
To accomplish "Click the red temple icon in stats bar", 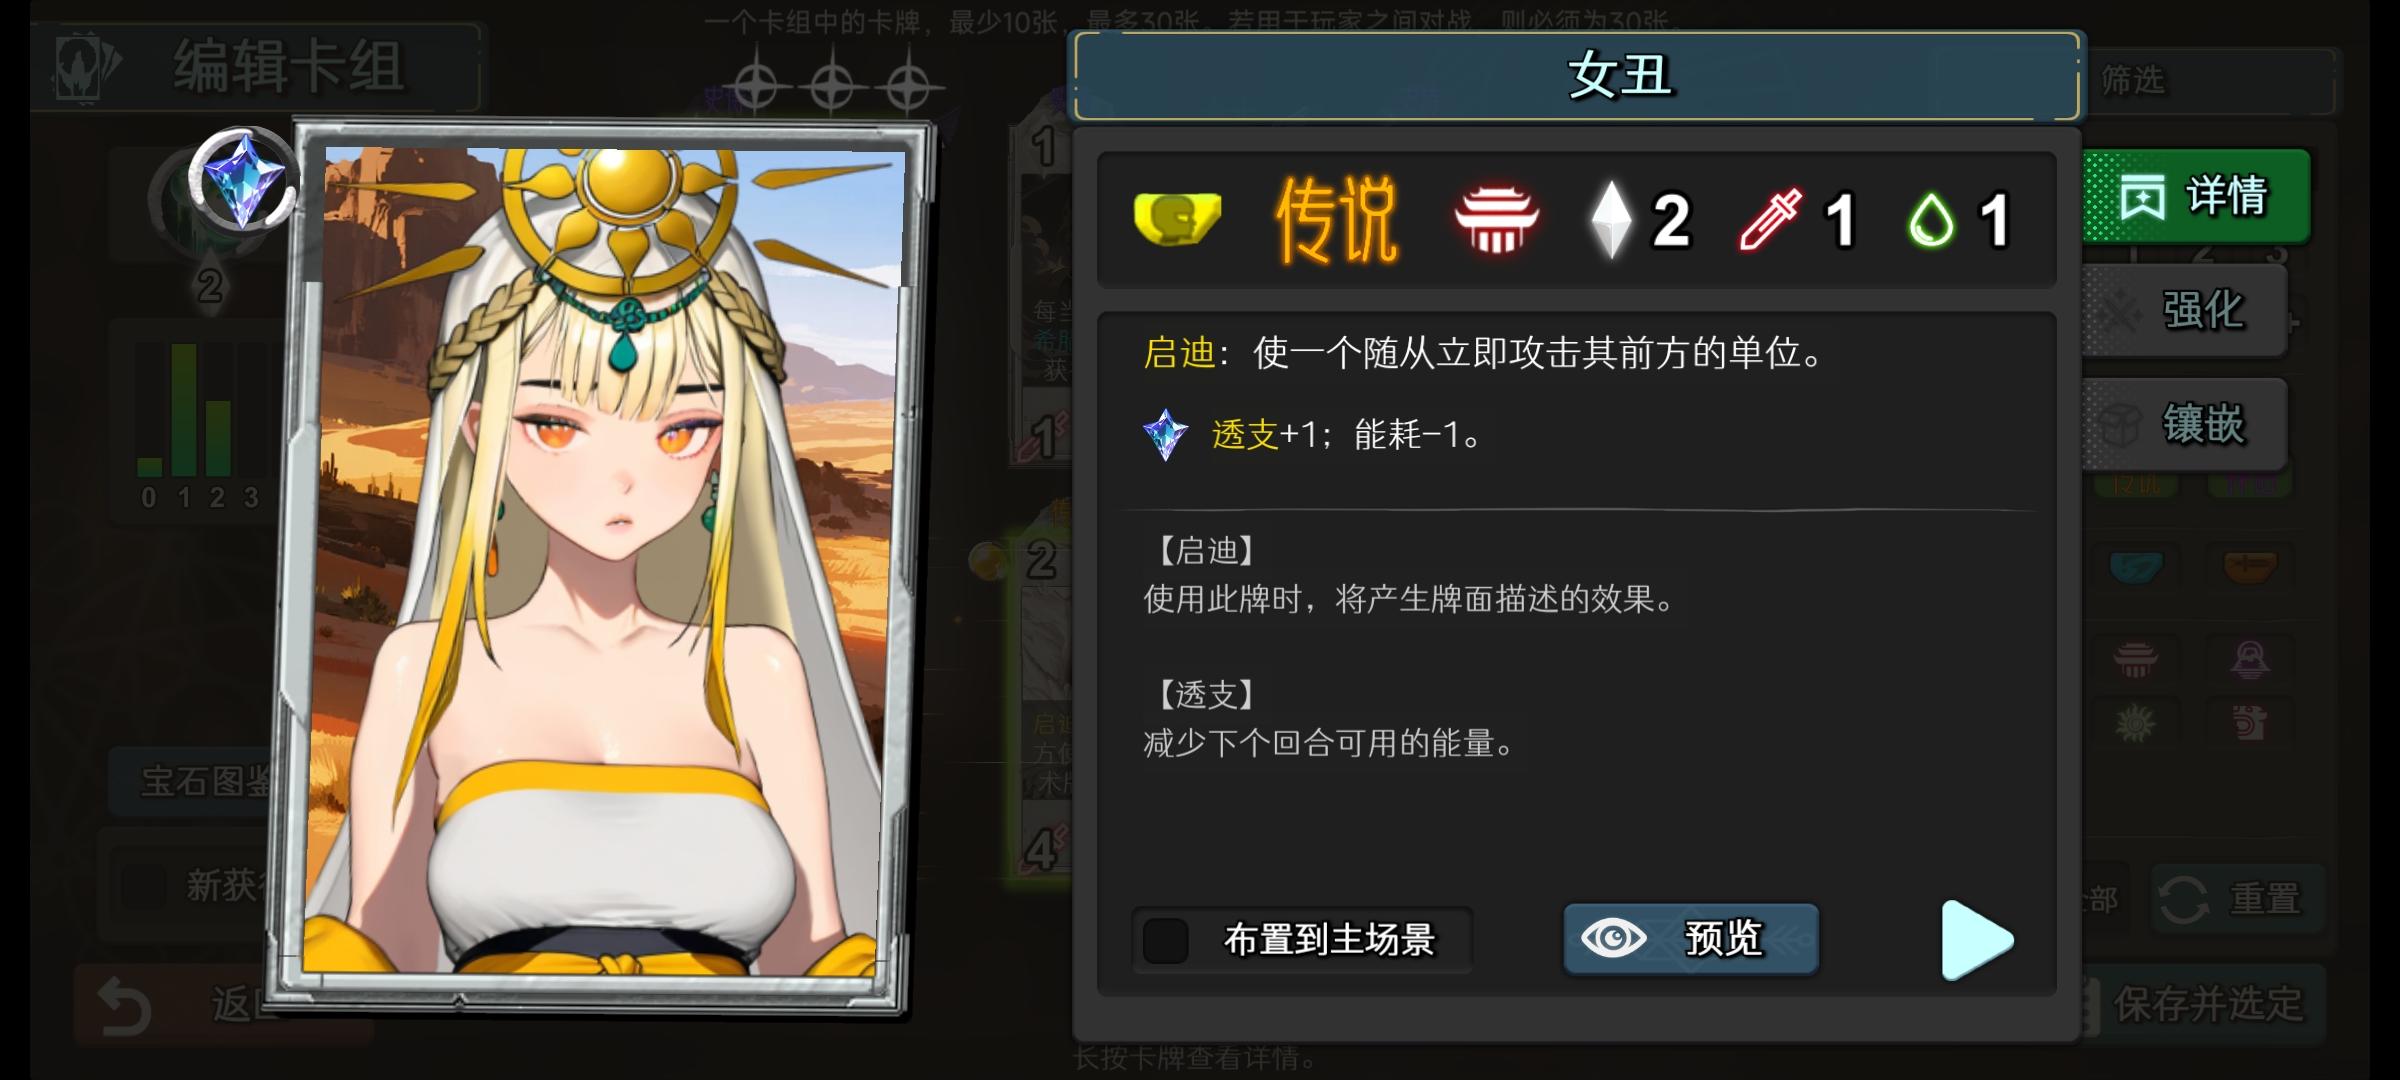I will 1496,219.
